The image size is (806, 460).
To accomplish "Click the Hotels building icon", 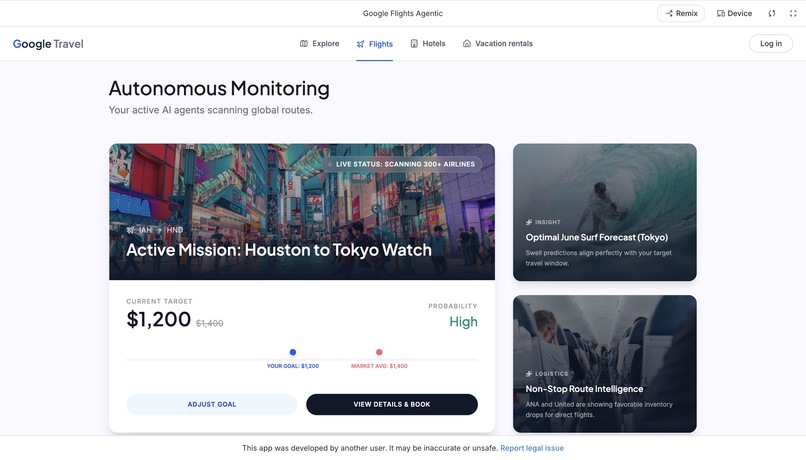I will (x=414, y=44).
